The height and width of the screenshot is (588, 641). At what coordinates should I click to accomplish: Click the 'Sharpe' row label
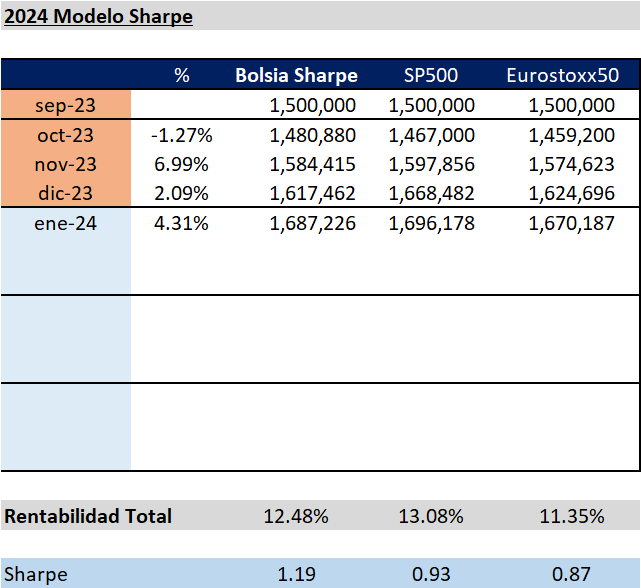coord(36,575)
